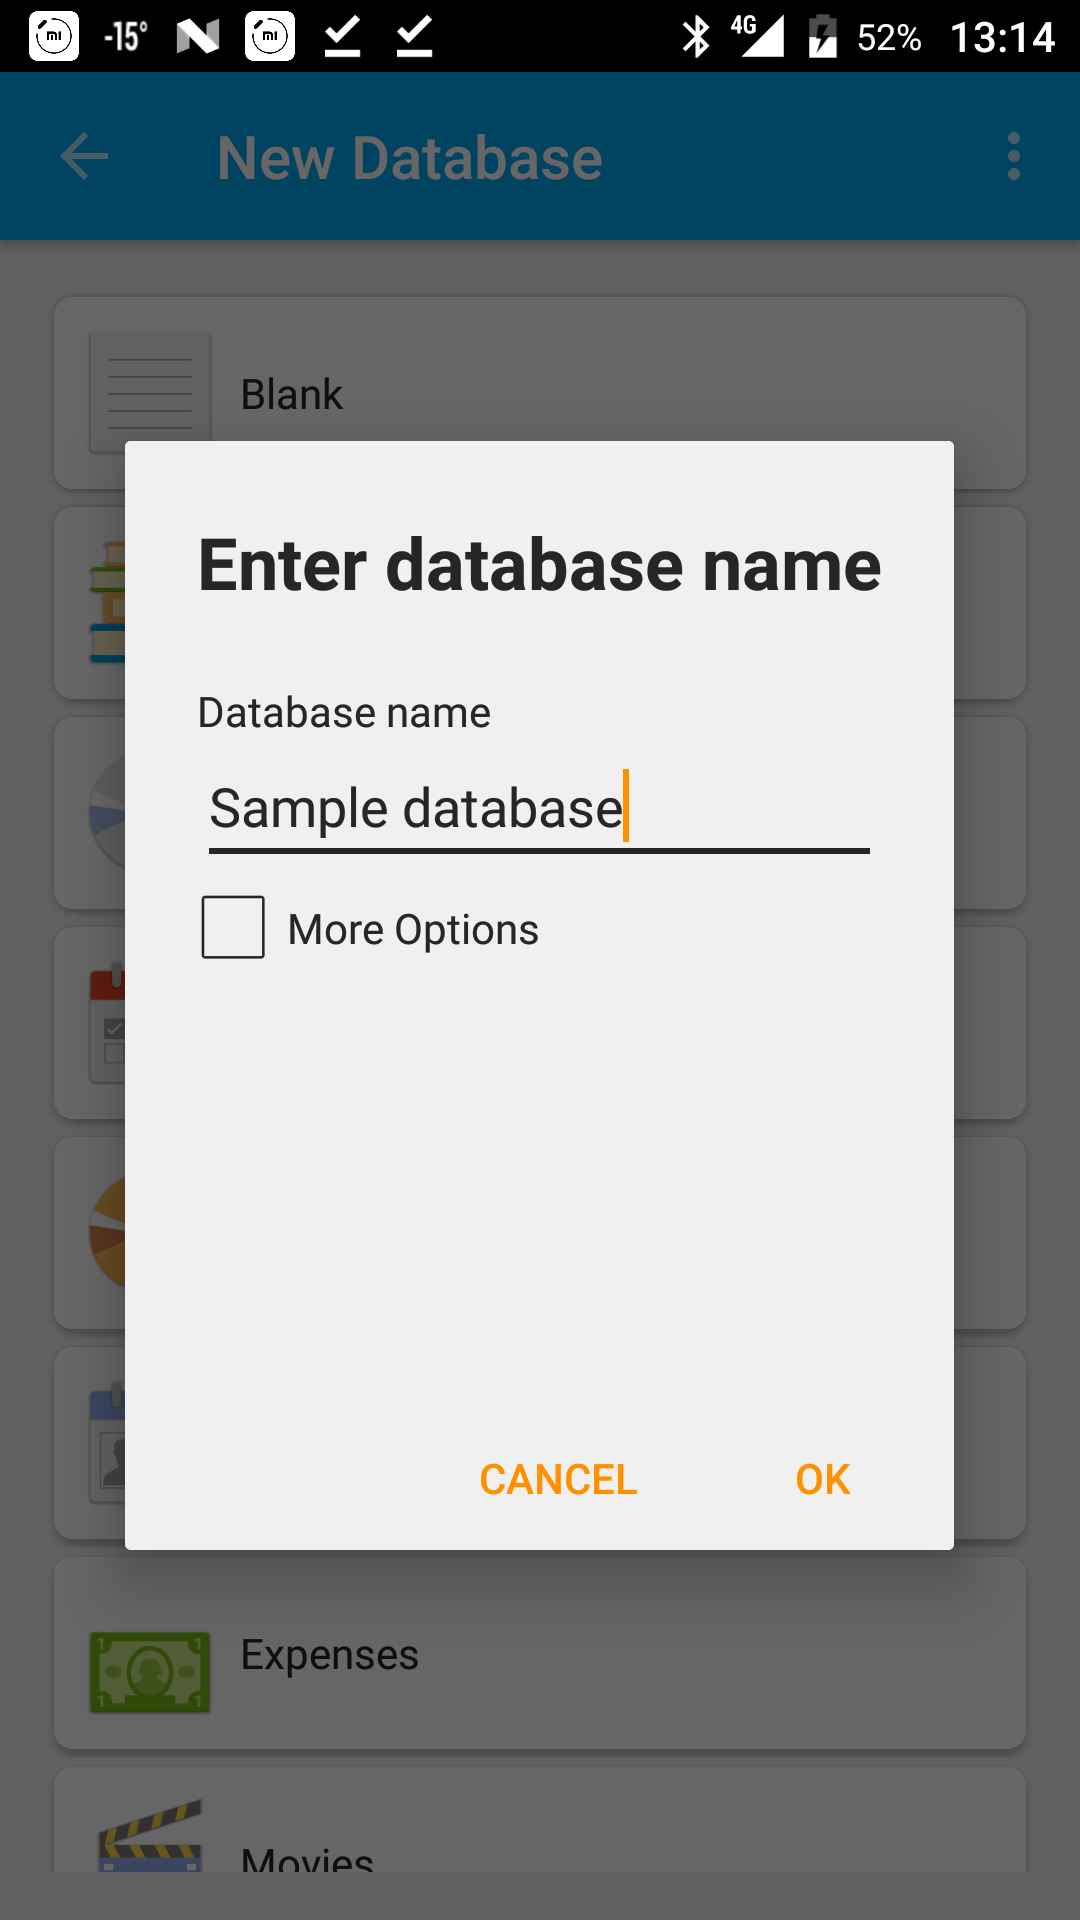Tap the battery percentage indicator

pos(888,38)
